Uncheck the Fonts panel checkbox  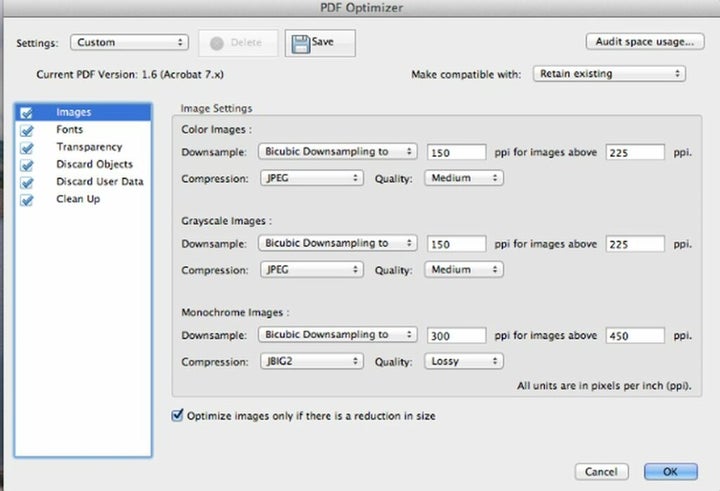(x=27, y=130)
